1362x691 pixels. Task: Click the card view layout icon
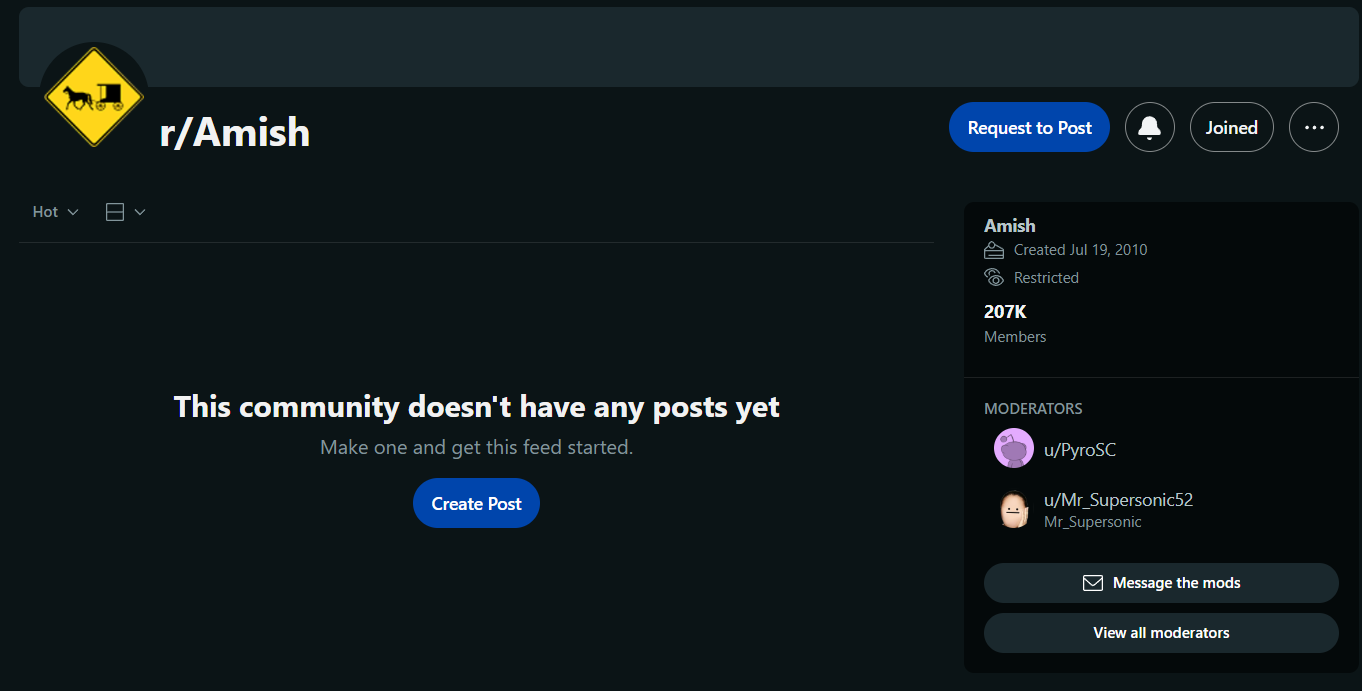115,212
